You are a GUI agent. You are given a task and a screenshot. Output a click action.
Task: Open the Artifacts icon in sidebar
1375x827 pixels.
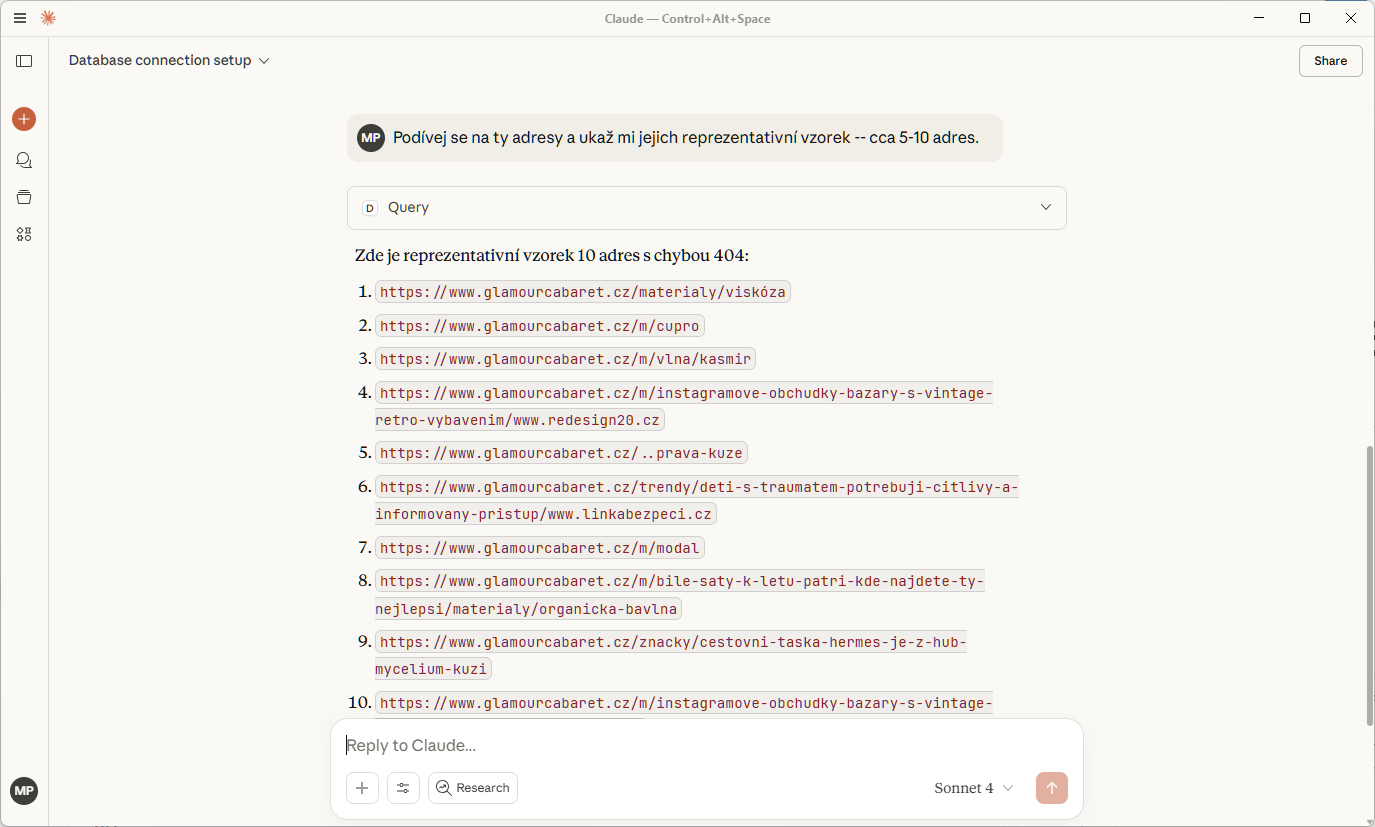point(24,234)
